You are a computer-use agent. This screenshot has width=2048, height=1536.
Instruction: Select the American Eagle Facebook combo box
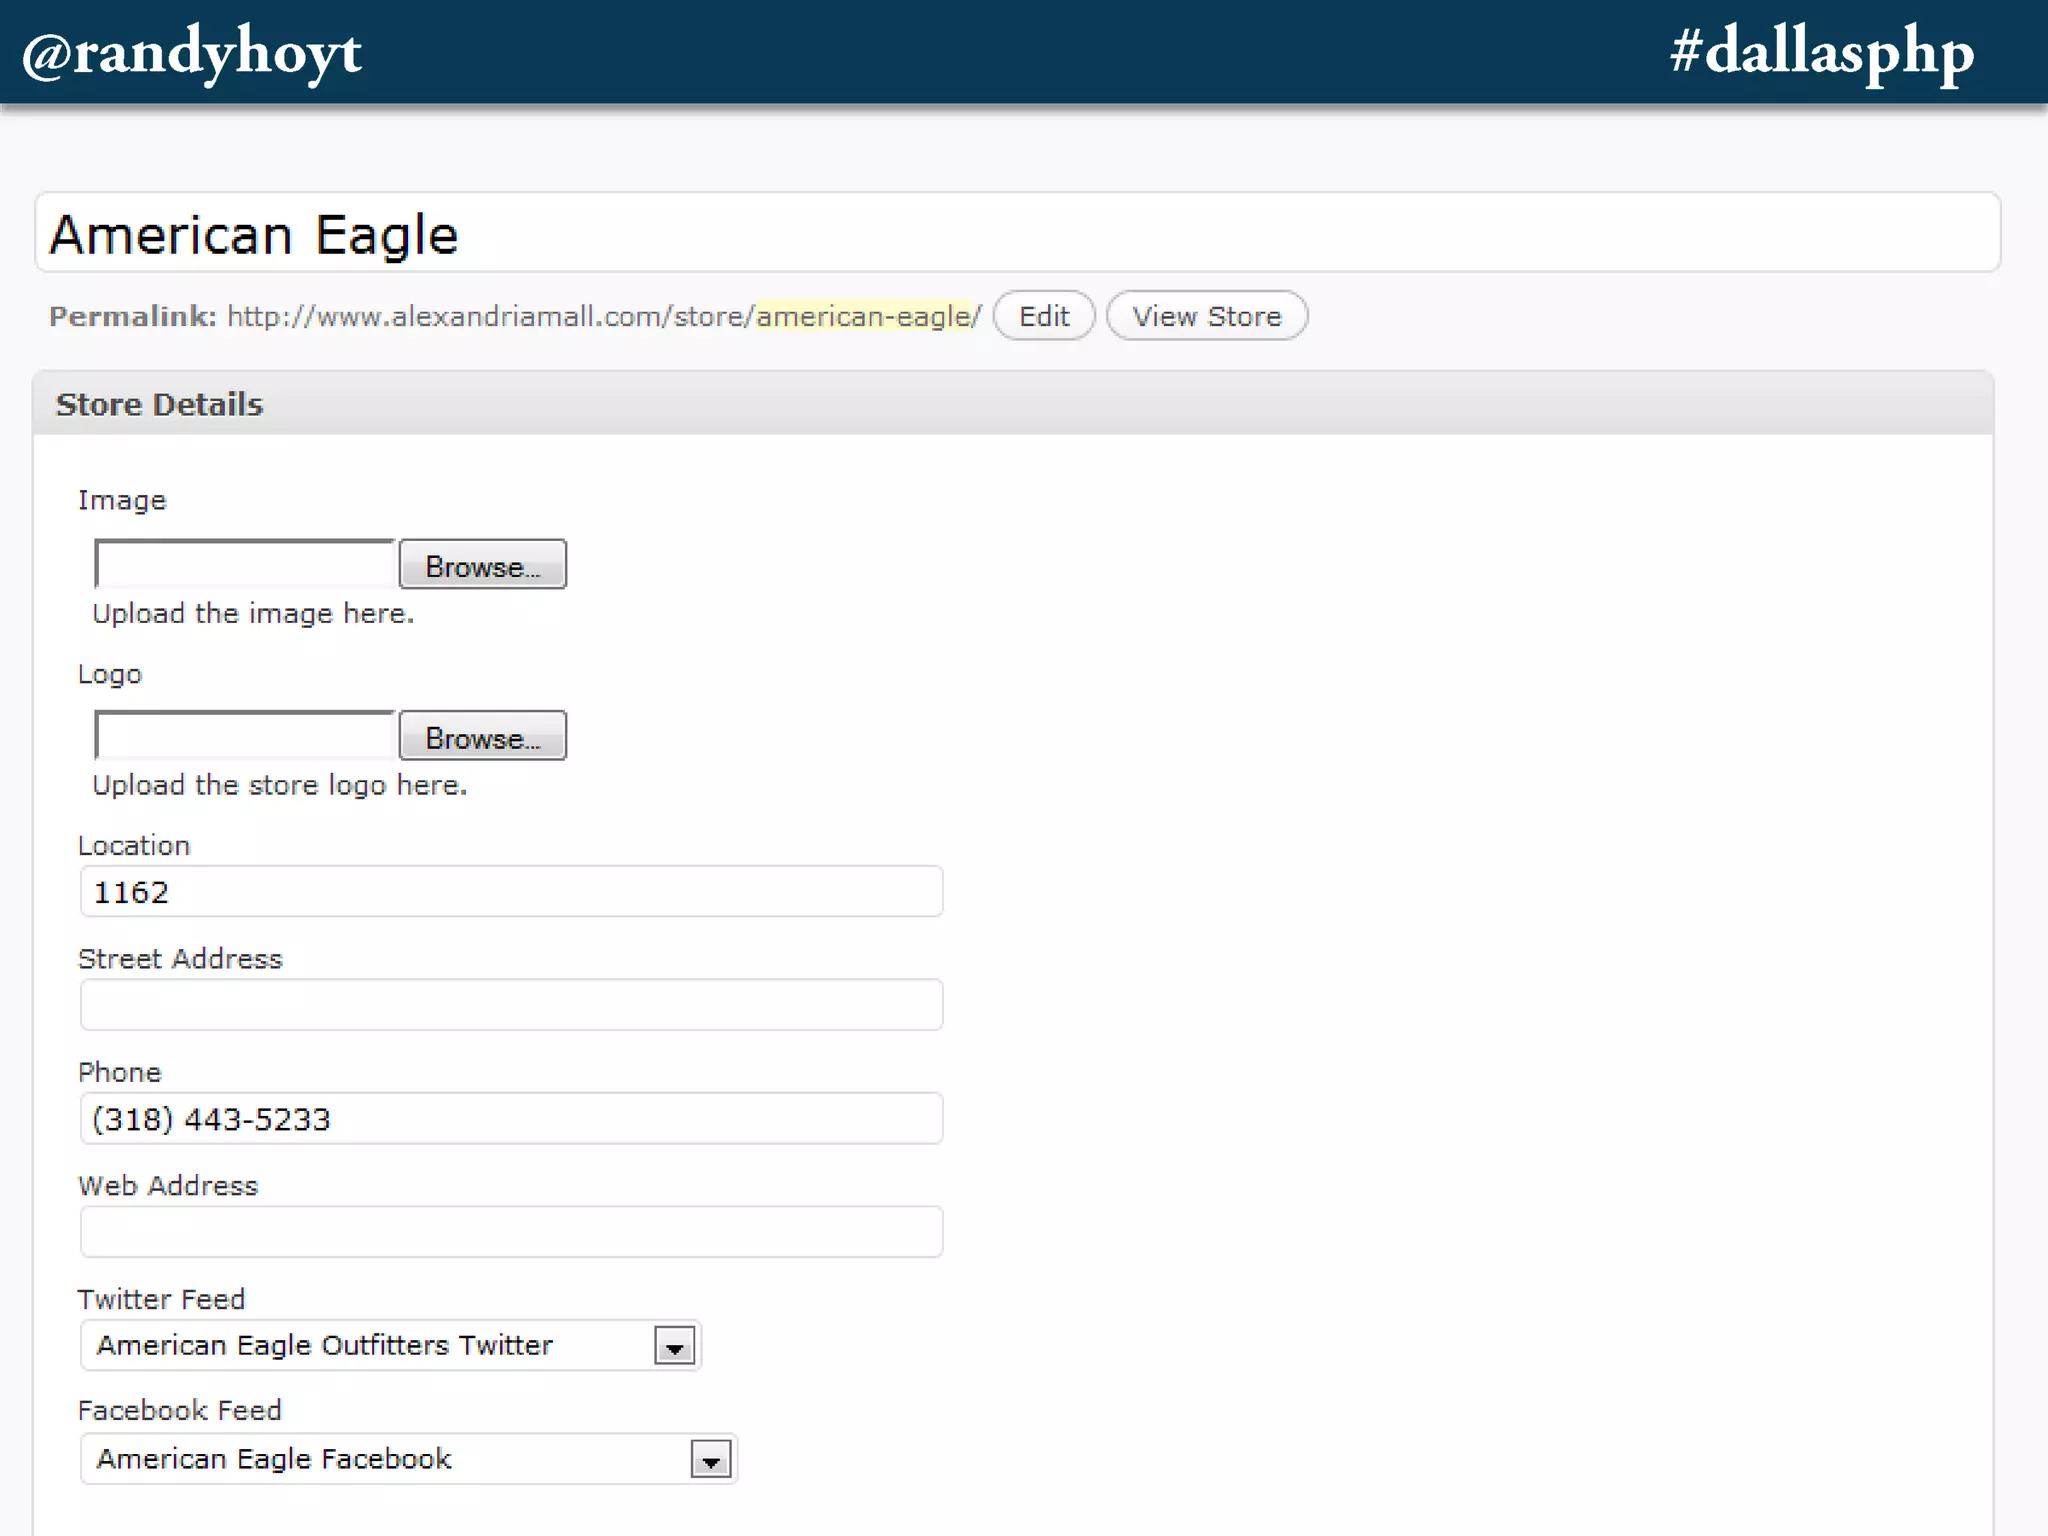point(383,1459)
